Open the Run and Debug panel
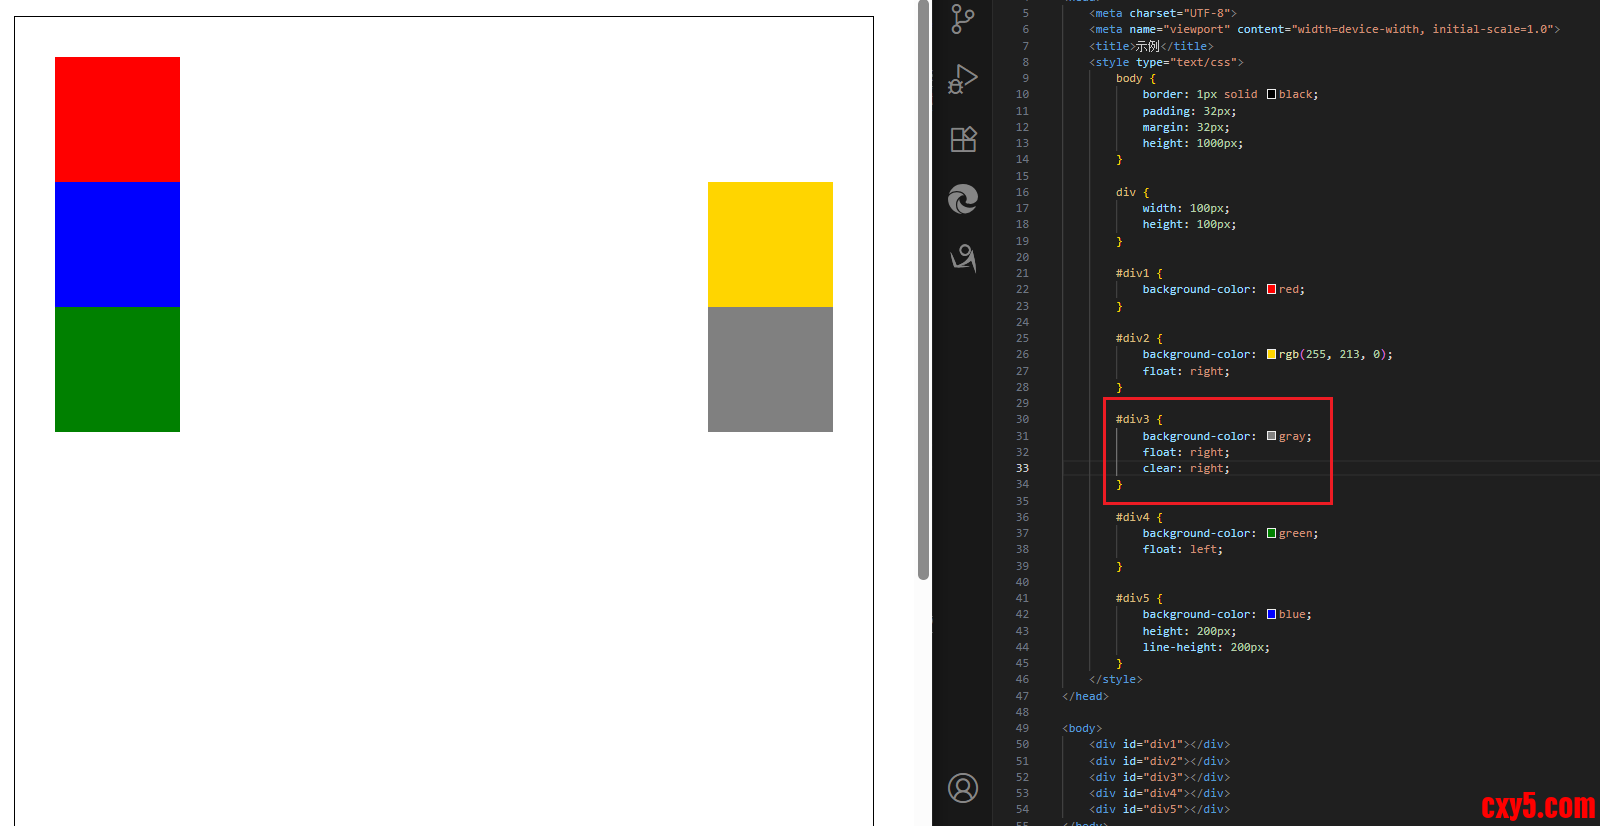Viewport: 1600px width, 826px height. pos(963,79)
